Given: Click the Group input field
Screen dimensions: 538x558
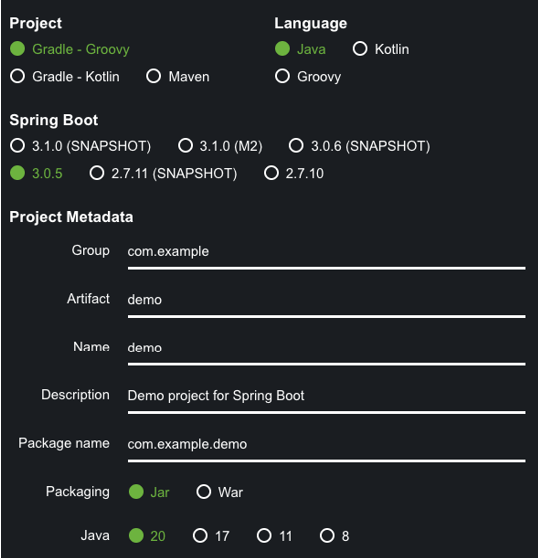Looking at the screenshot, I should pyautogui.click(x=327, y=256).
